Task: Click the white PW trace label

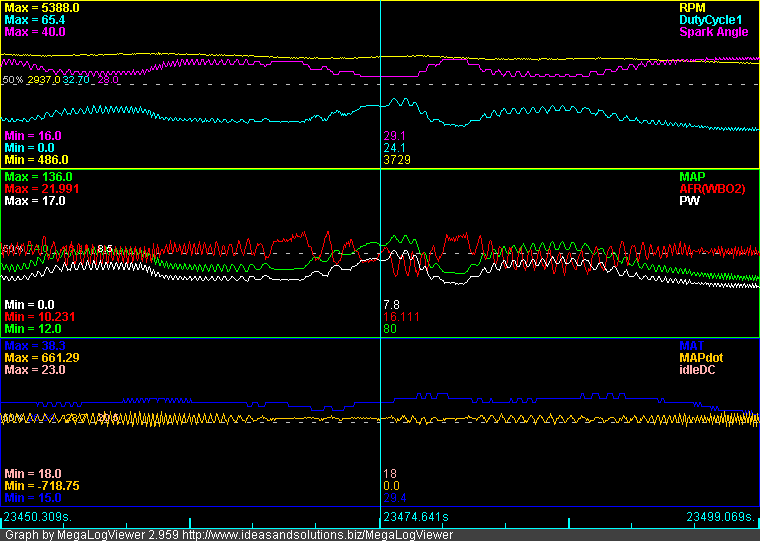Action: tap(690, 201)
